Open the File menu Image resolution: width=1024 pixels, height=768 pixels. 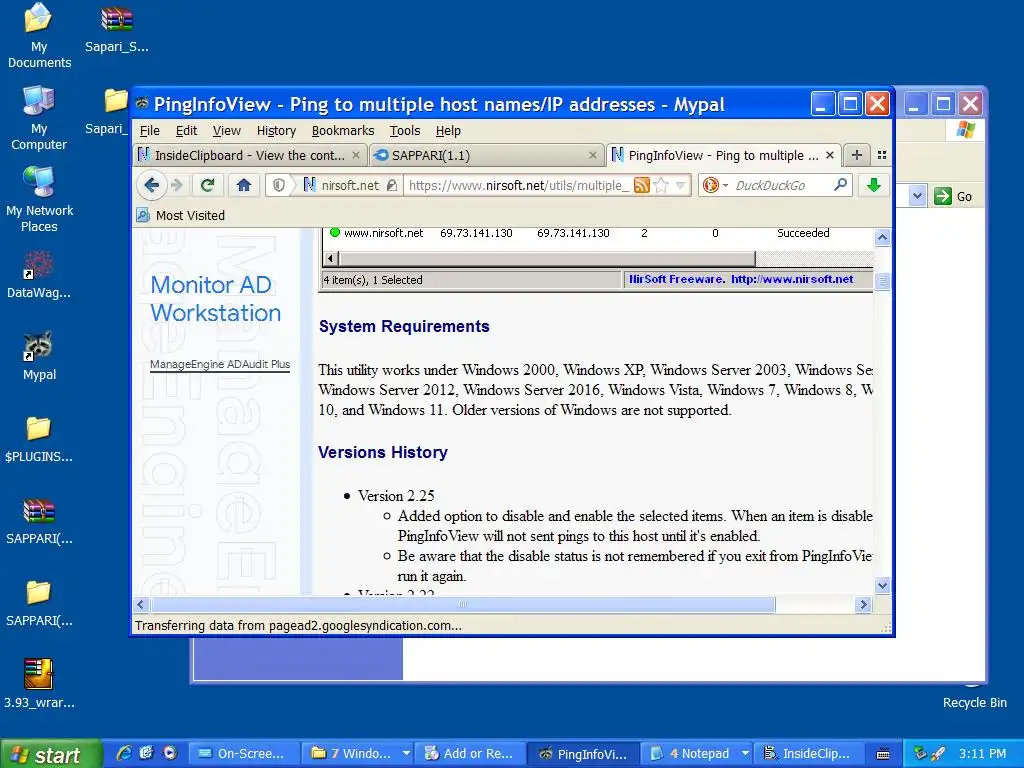[150, 131]
